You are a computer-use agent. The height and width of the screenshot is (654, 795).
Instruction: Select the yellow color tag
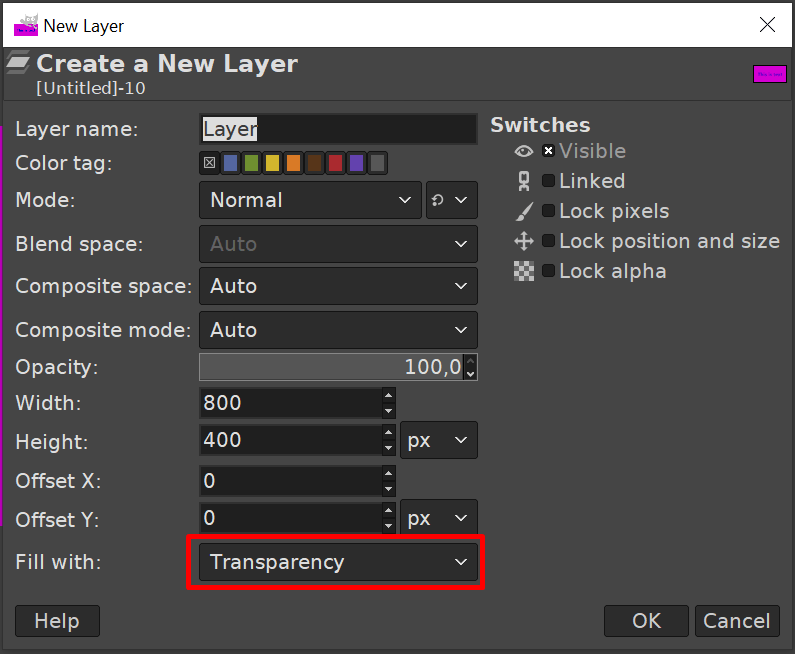(272, 163)
